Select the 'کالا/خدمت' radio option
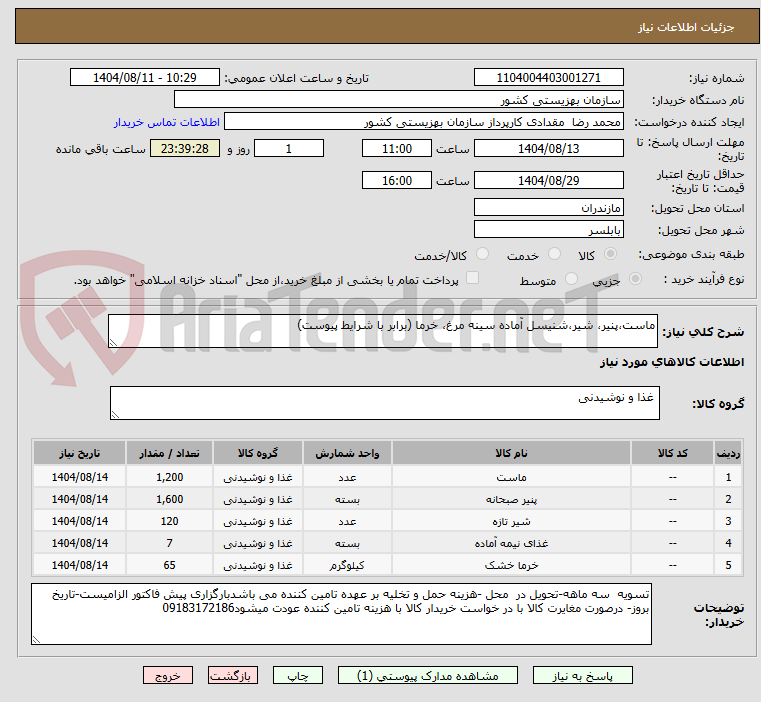The width and height of the screenshot is (761, 702). click(483, 256)
